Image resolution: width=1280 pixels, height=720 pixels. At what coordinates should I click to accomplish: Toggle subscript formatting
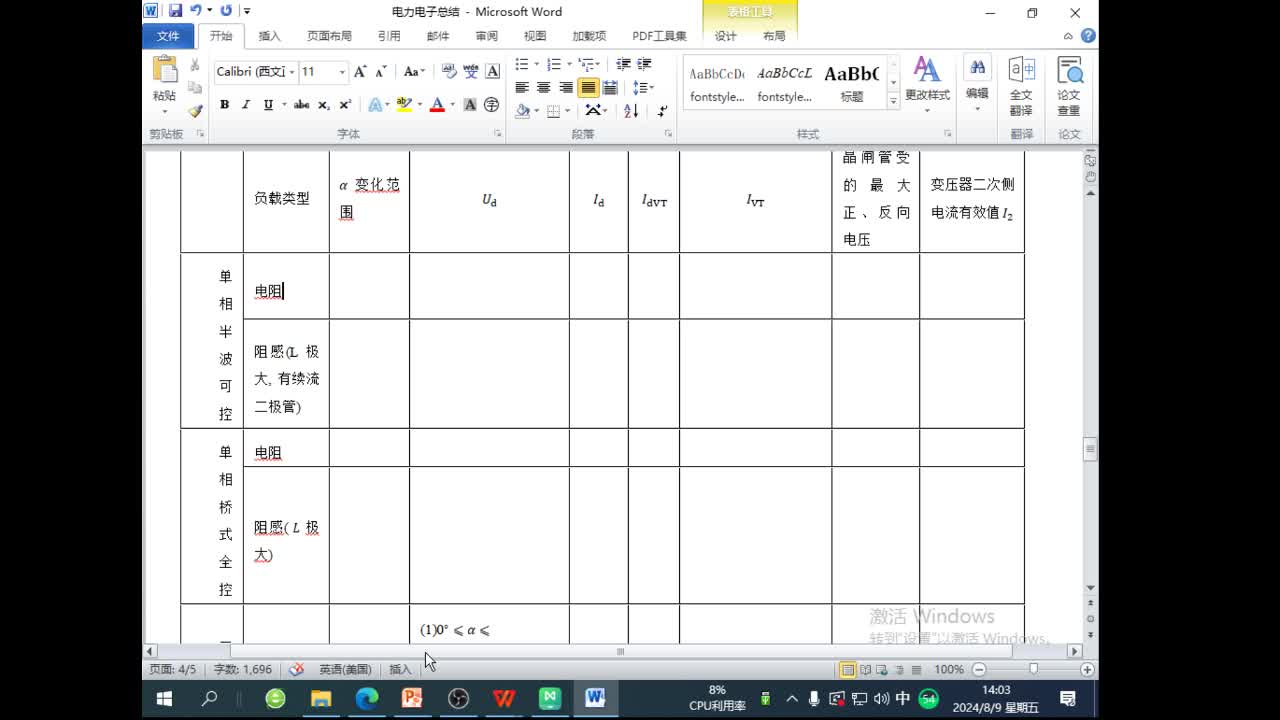(324, 105)
